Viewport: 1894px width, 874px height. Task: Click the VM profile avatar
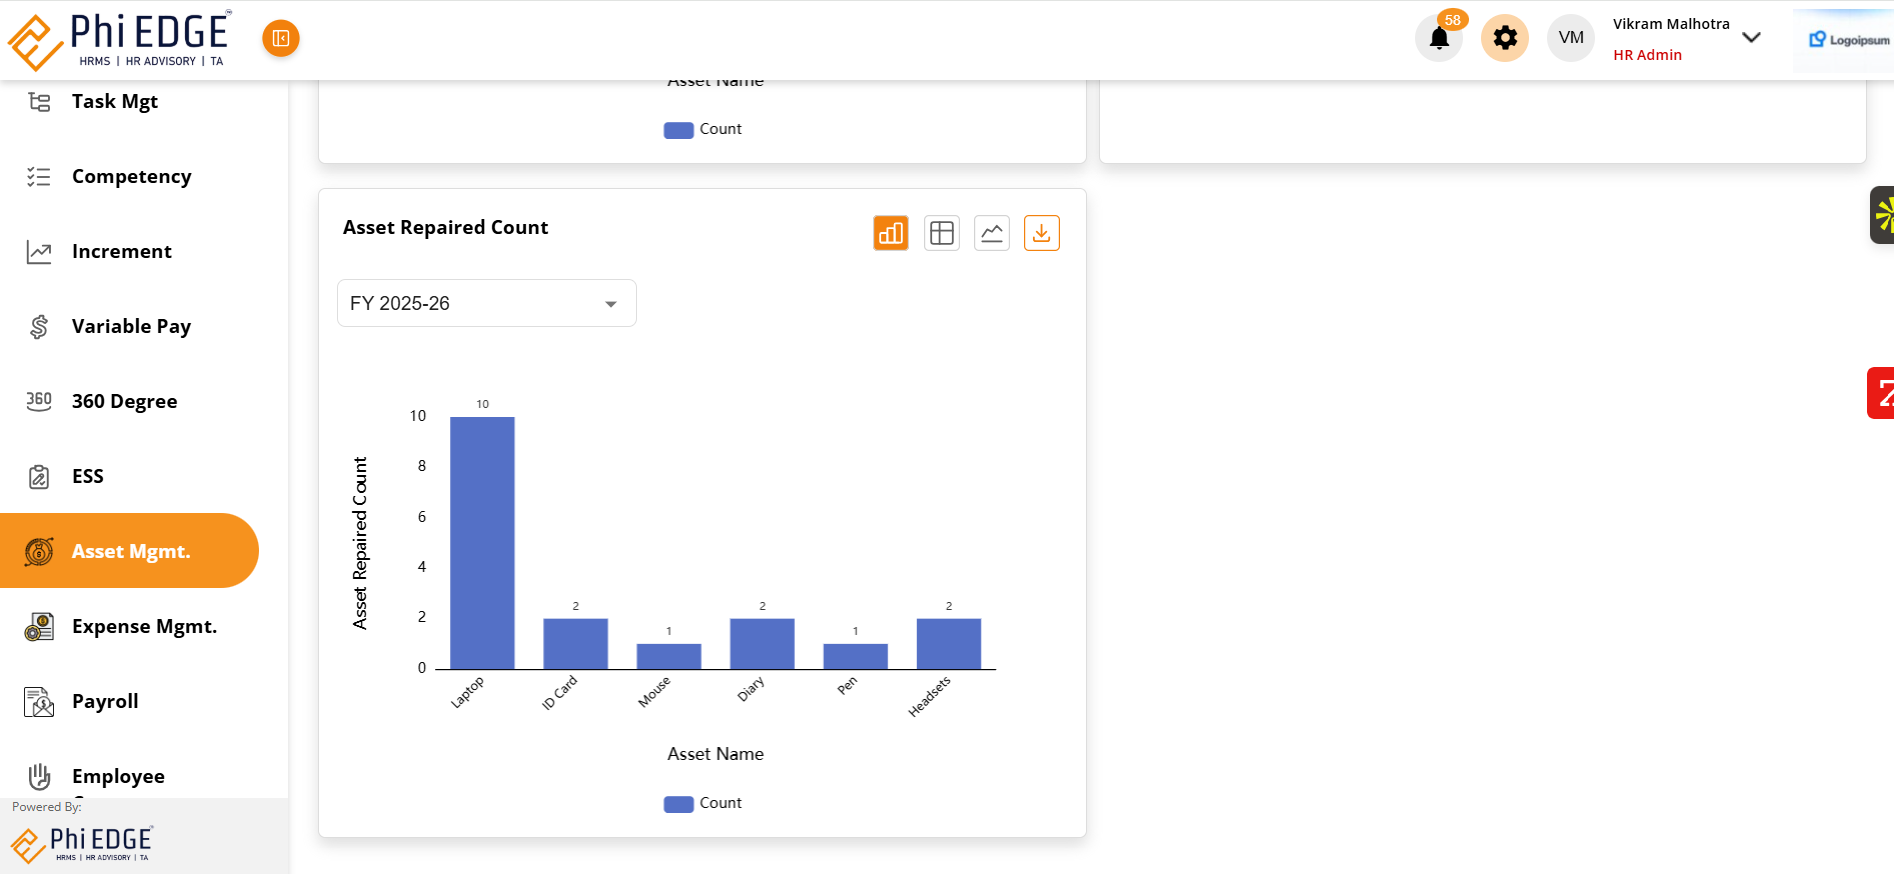(x=1570, y=38)
